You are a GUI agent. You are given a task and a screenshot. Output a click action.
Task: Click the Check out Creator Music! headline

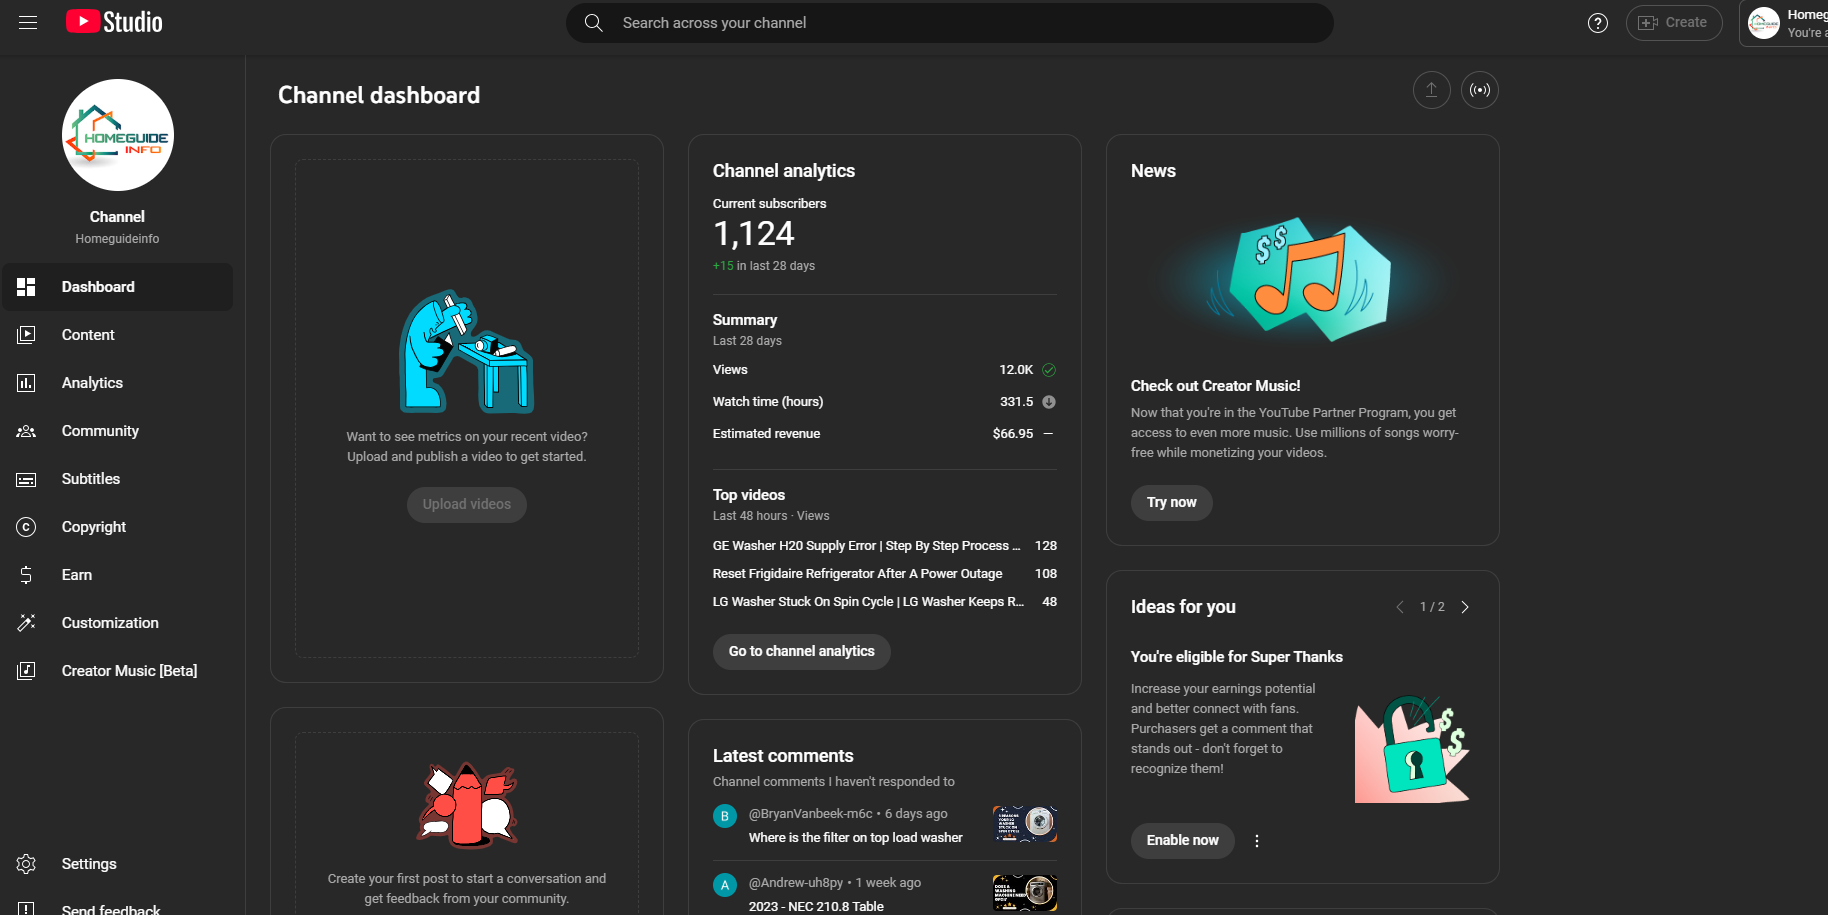(x=1216, y=386)
